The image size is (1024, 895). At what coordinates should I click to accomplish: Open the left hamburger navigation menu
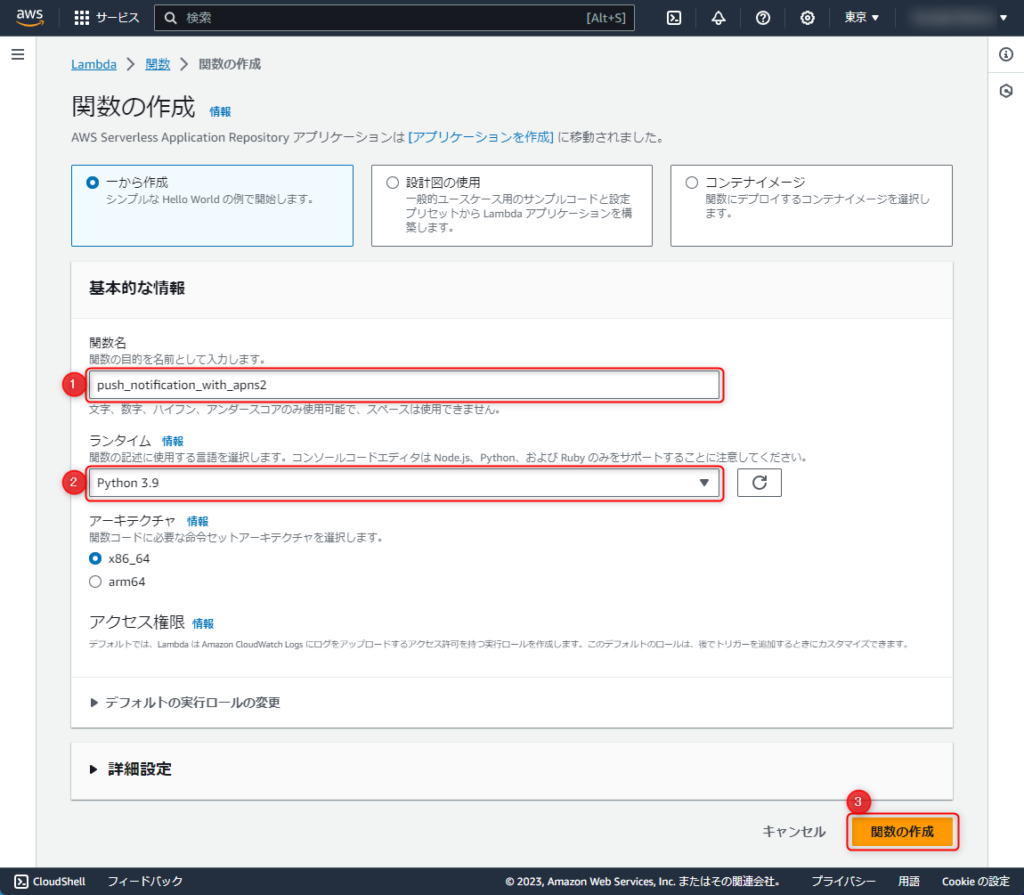(x=18, y=54)
